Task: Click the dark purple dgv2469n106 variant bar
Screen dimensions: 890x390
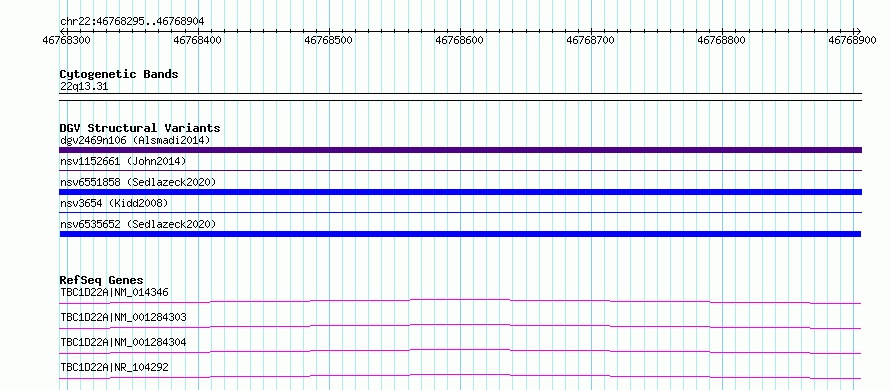Action: (460, 150)
